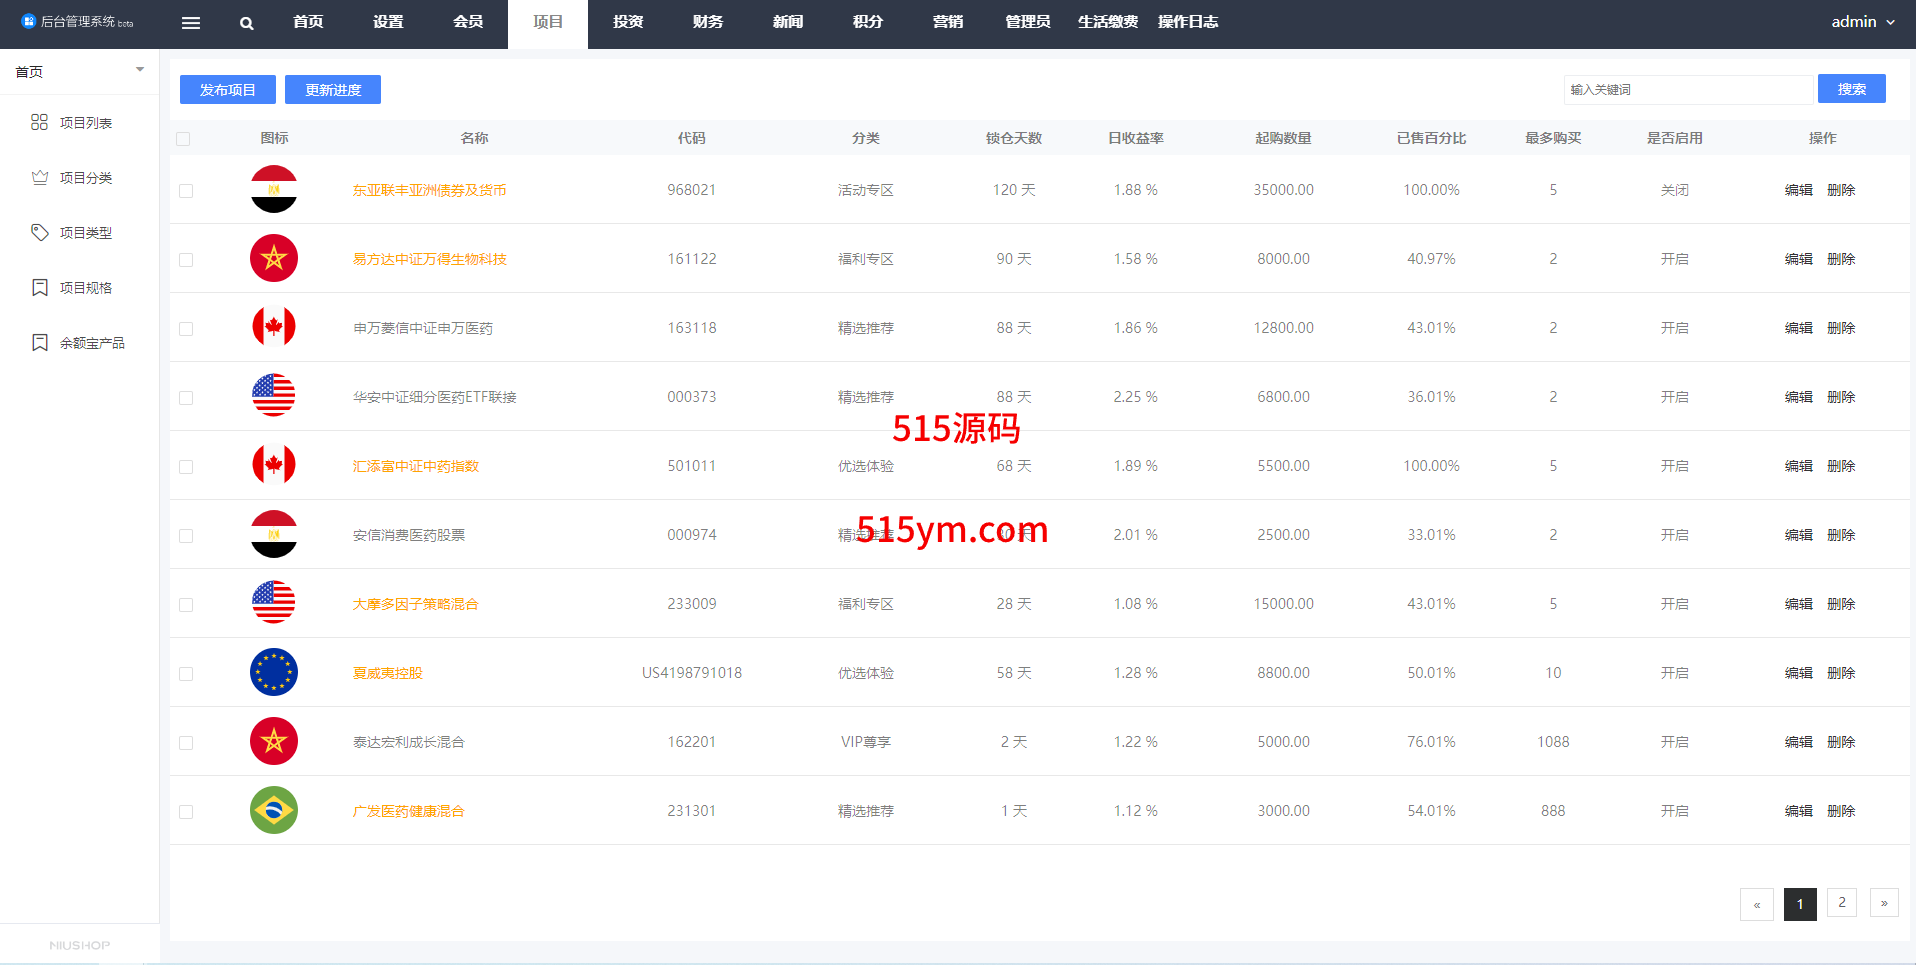Screen dimensions: 1916x965
Task: Click the Brazil flag icon for 广发医药健康混合
Action: (x=273, y=810)
